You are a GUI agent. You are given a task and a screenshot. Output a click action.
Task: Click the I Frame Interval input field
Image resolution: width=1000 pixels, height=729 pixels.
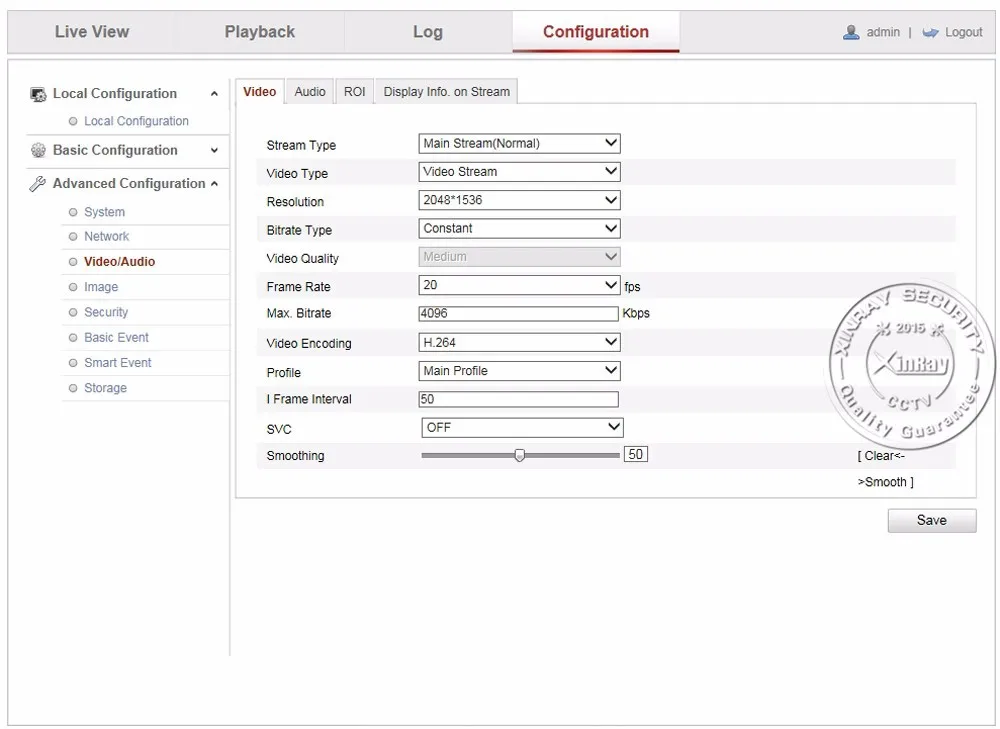(518, 399)
